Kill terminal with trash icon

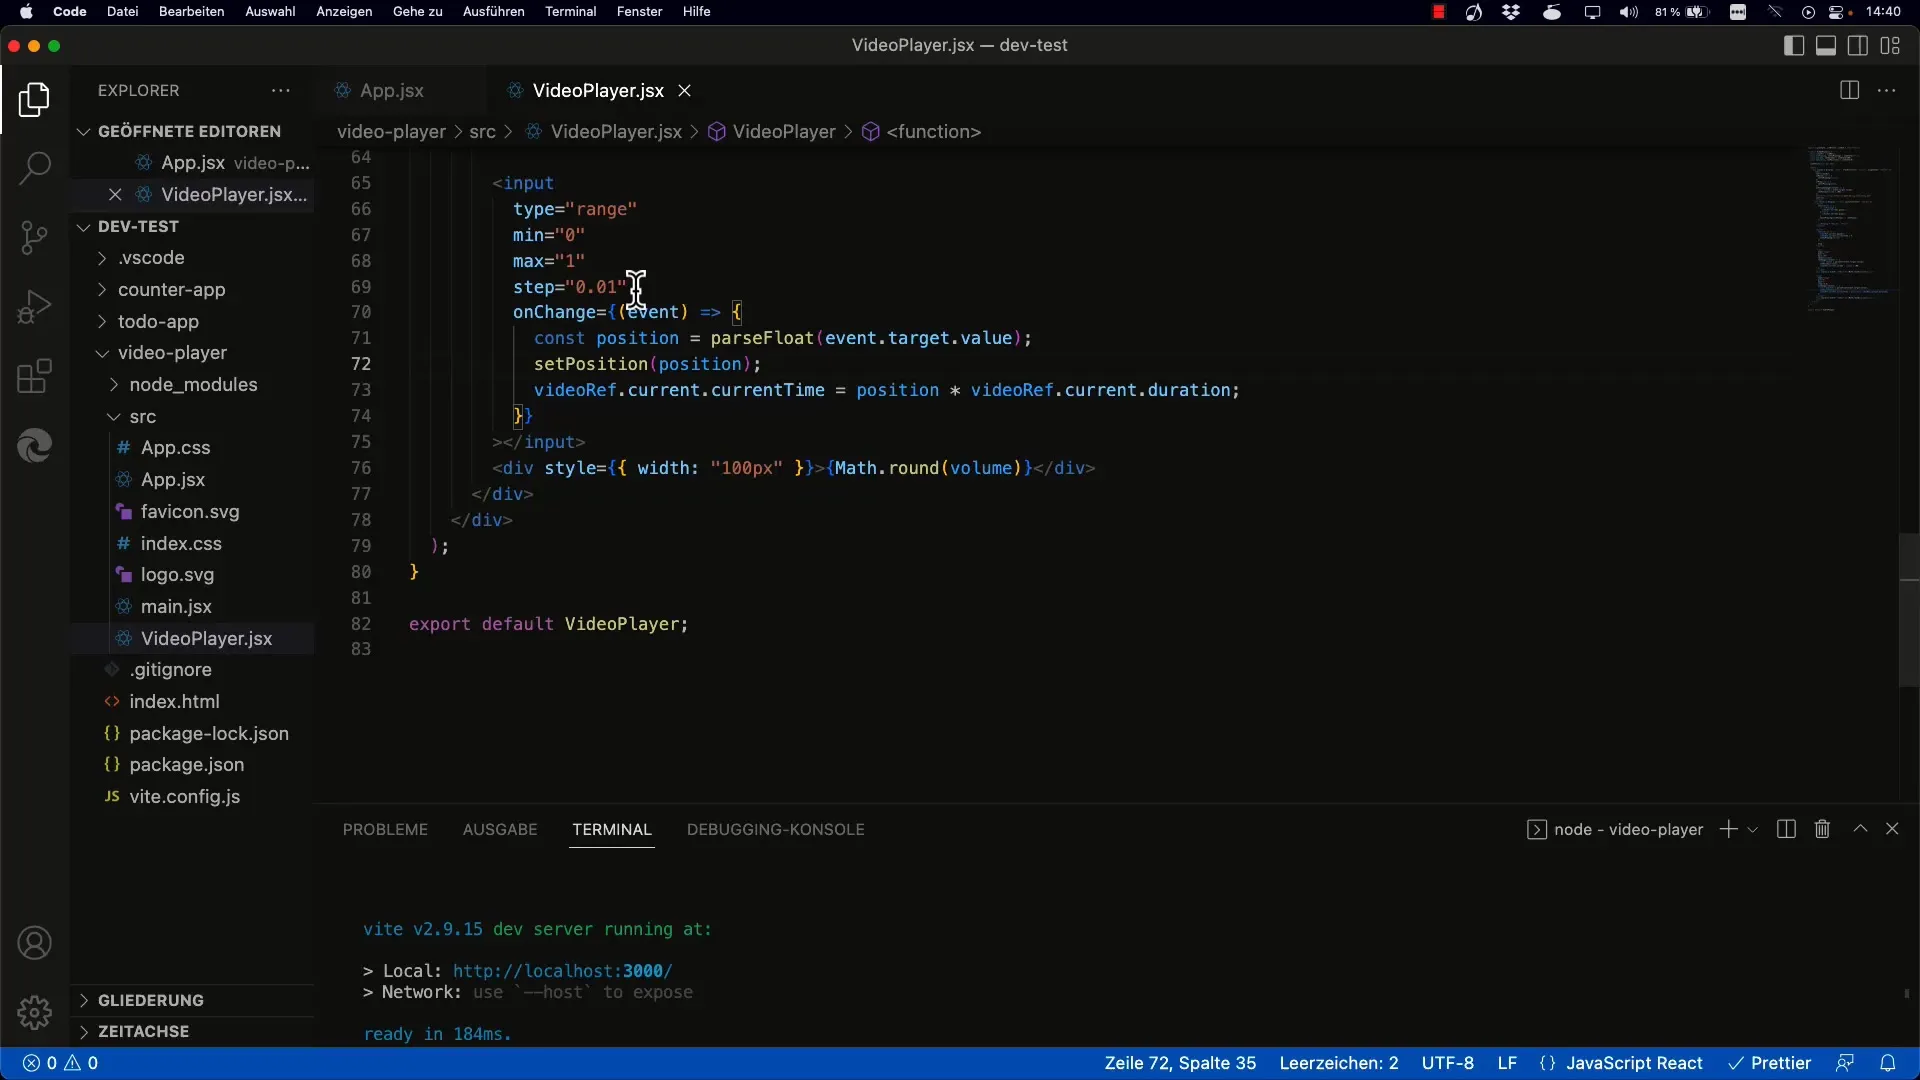1822,829
